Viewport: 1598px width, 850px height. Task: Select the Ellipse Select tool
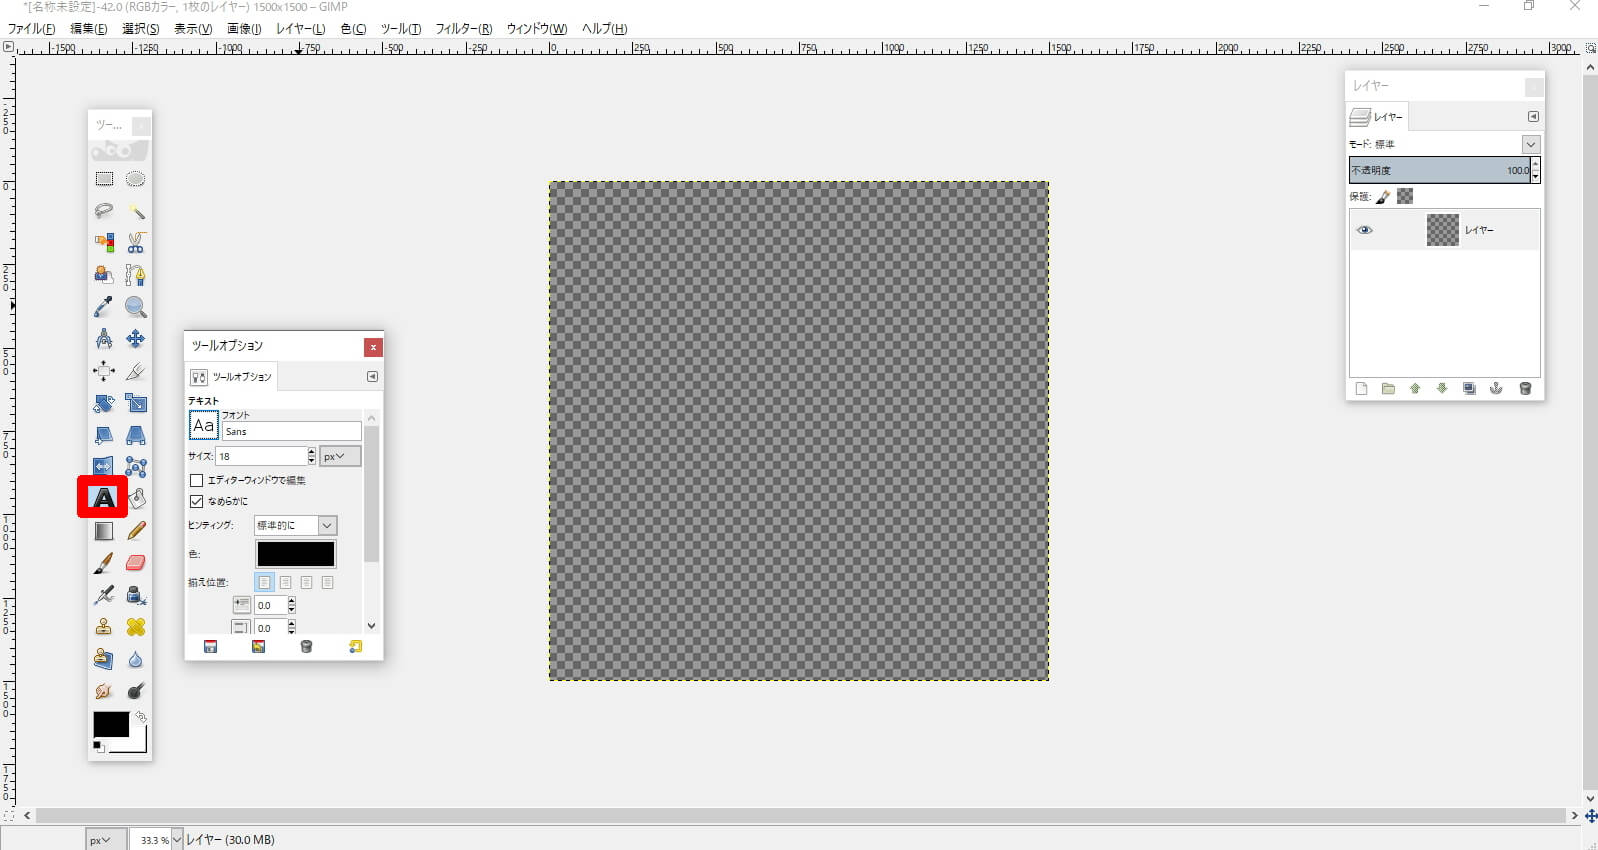(x=136, y=179)
